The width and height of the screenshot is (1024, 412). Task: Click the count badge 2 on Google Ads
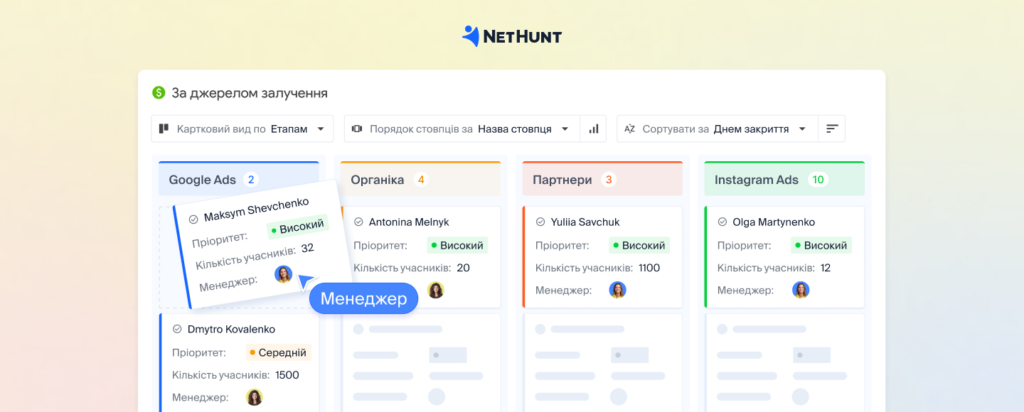click(x=251, y=180)
